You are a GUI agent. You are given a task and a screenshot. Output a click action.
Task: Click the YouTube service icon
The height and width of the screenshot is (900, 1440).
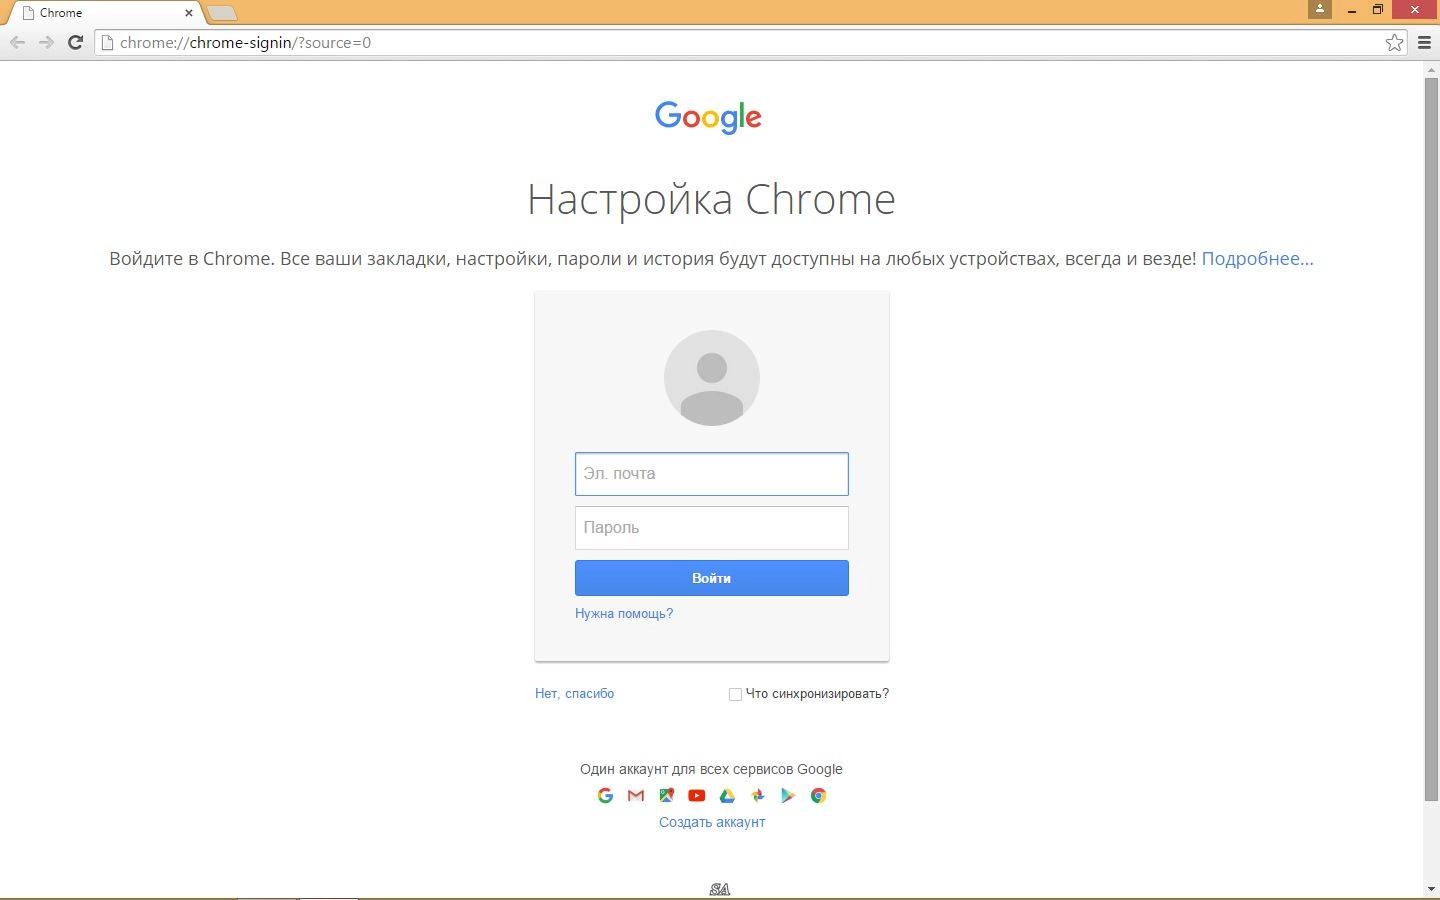tap(697, 796)
